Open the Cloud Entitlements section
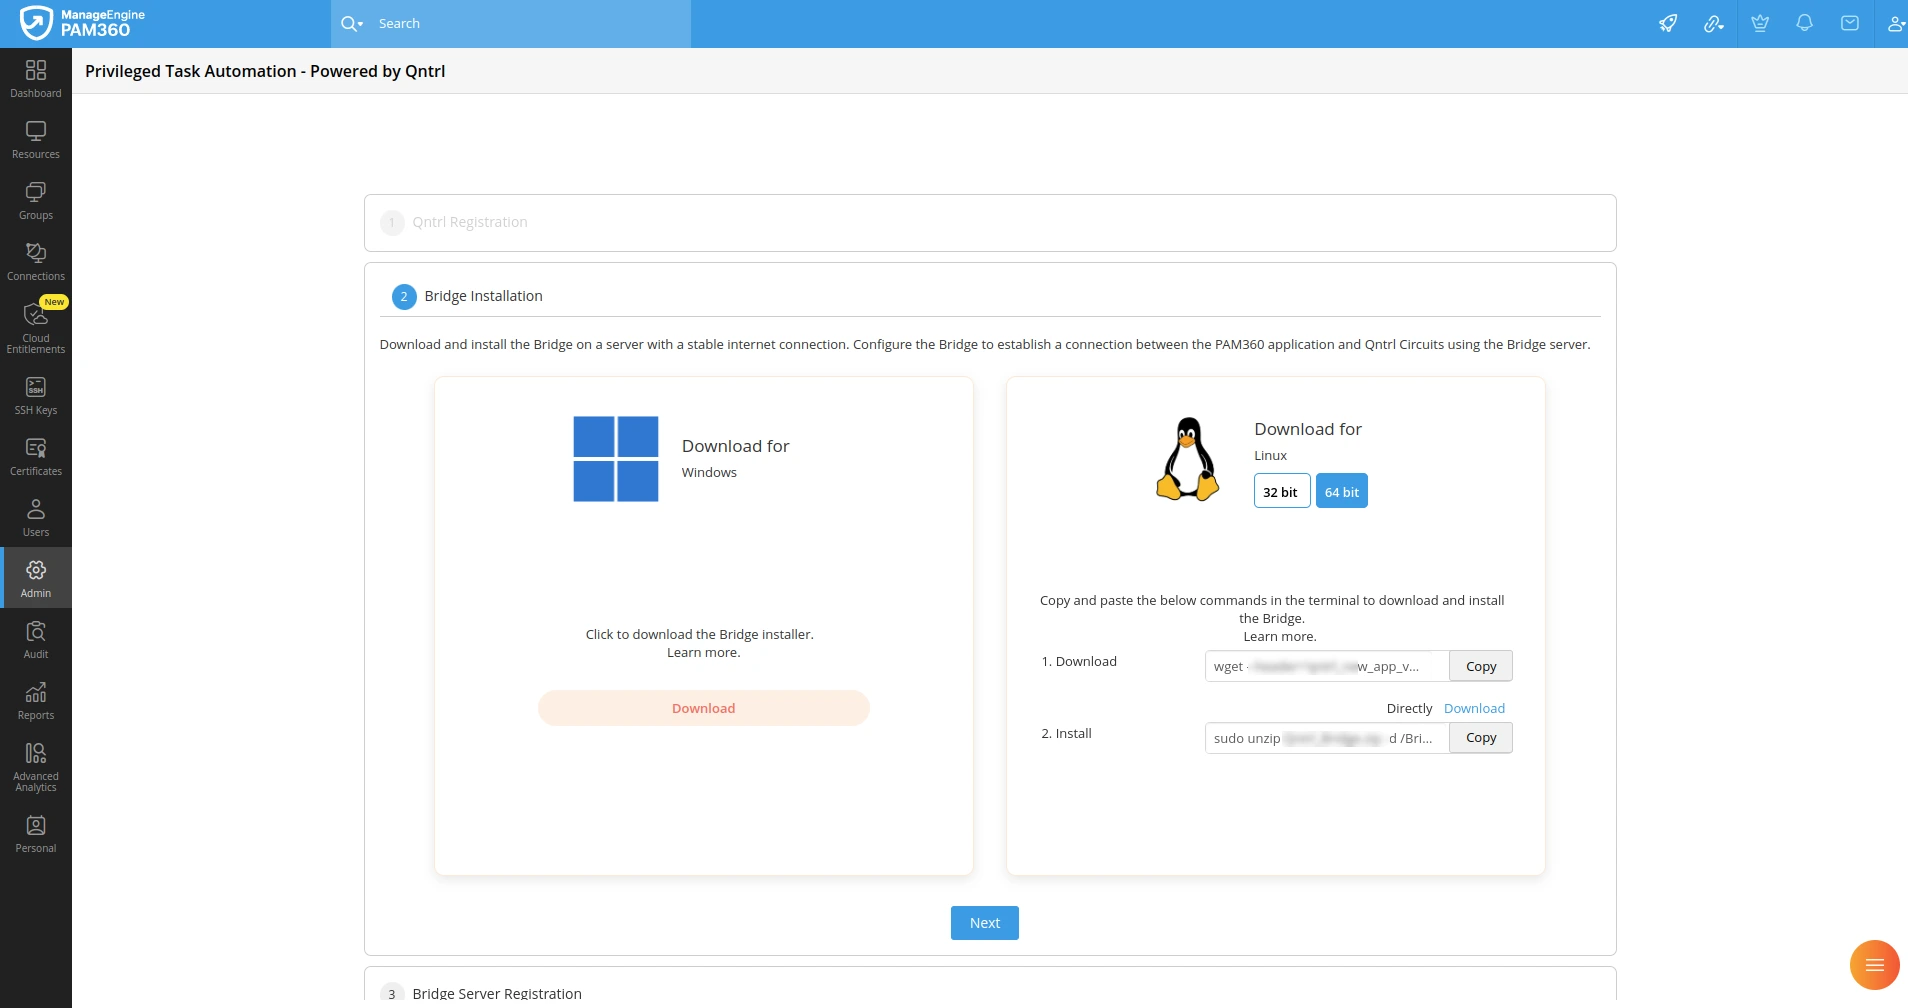Image resolution: width=1908 pixels, height=1008 pixels. (x=35, y=325)
